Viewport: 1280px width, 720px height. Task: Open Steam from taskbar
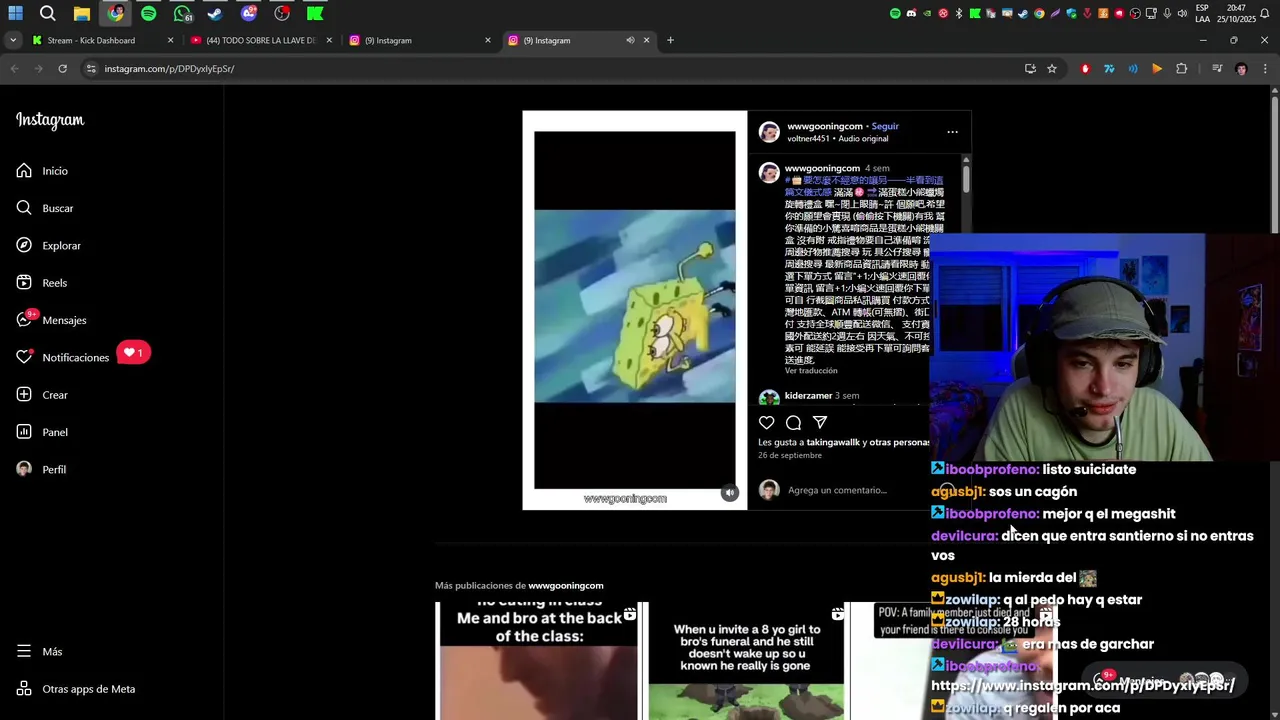(x=215, y=13)
